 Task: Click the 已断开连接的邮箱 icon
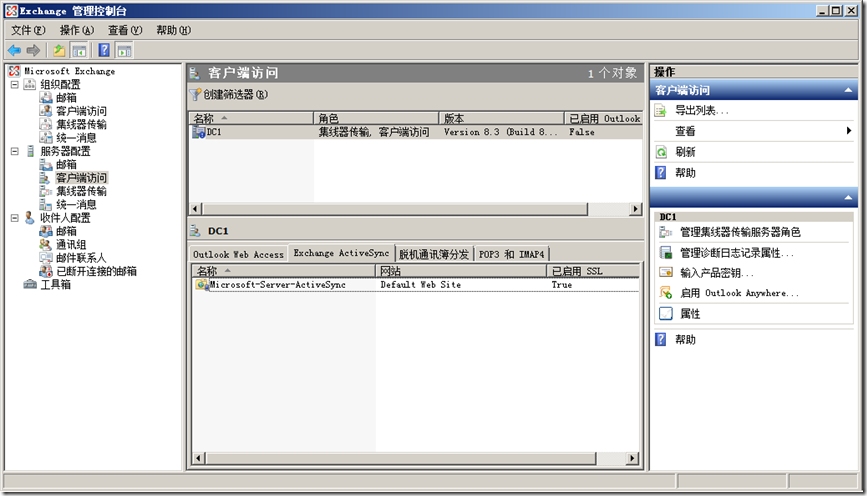click(x=46, y=272)
